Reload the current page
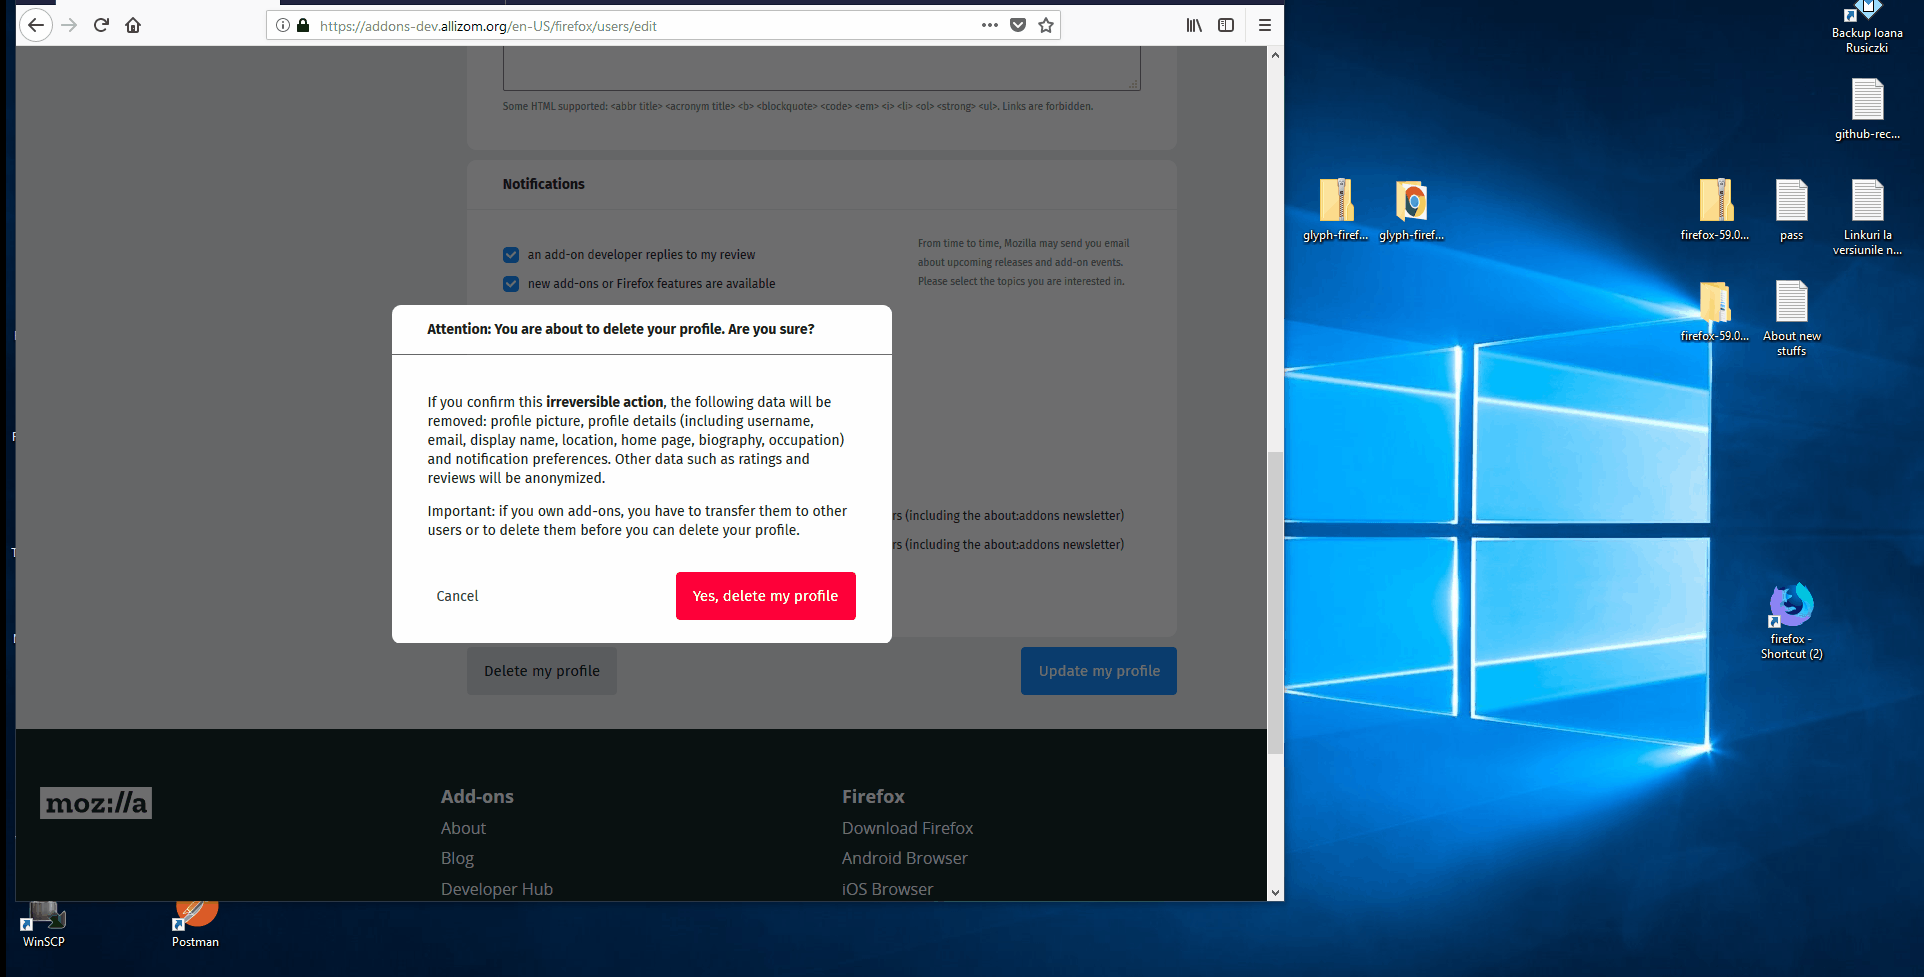The width and height of the screenshot is (1924, 977). 101,25
